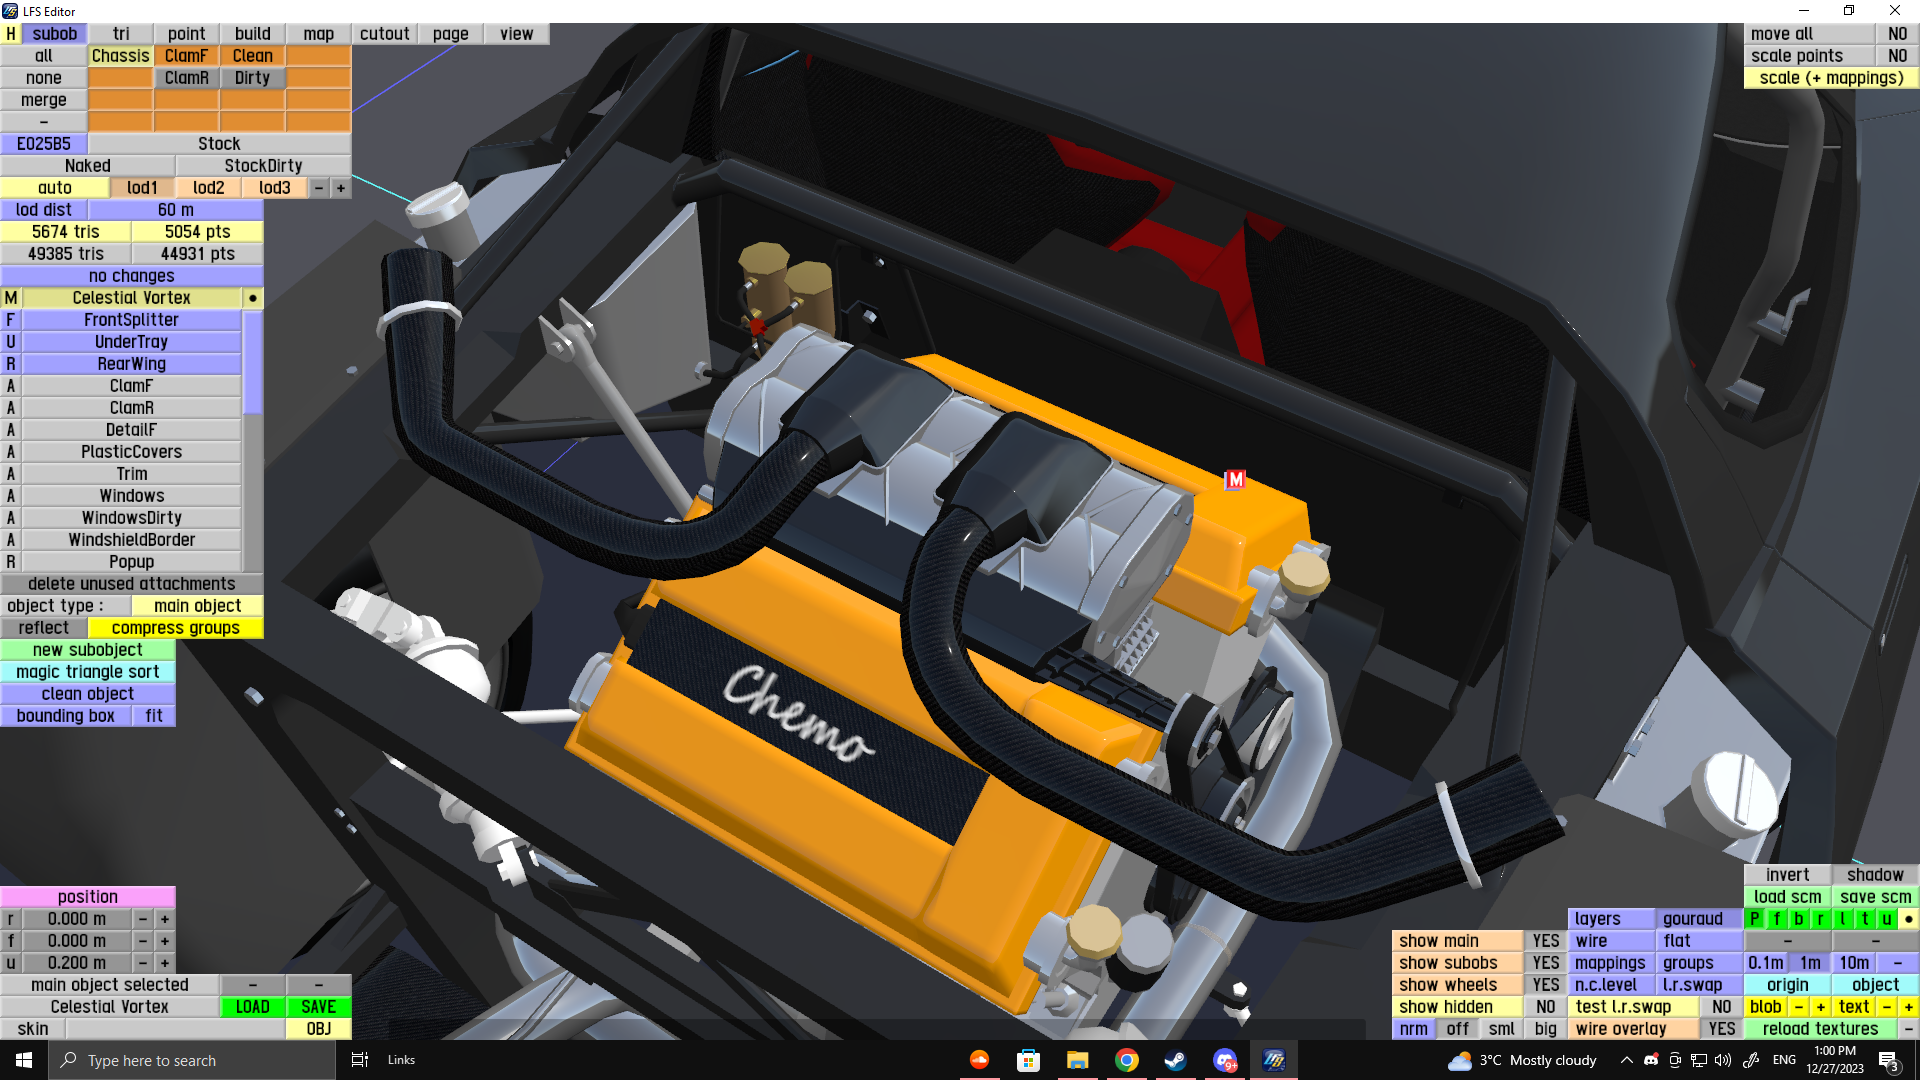
Task: Open the cutout tab
Action: [x=384, y=34]
